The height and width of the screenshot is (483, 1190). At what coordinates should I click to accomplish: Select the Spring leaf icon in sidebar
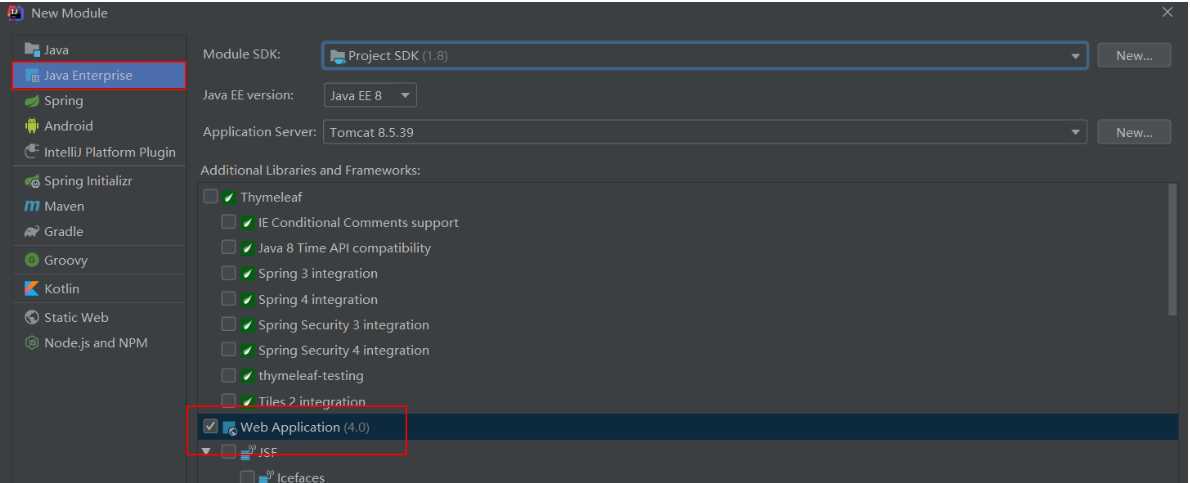click(x=32, y=101)
